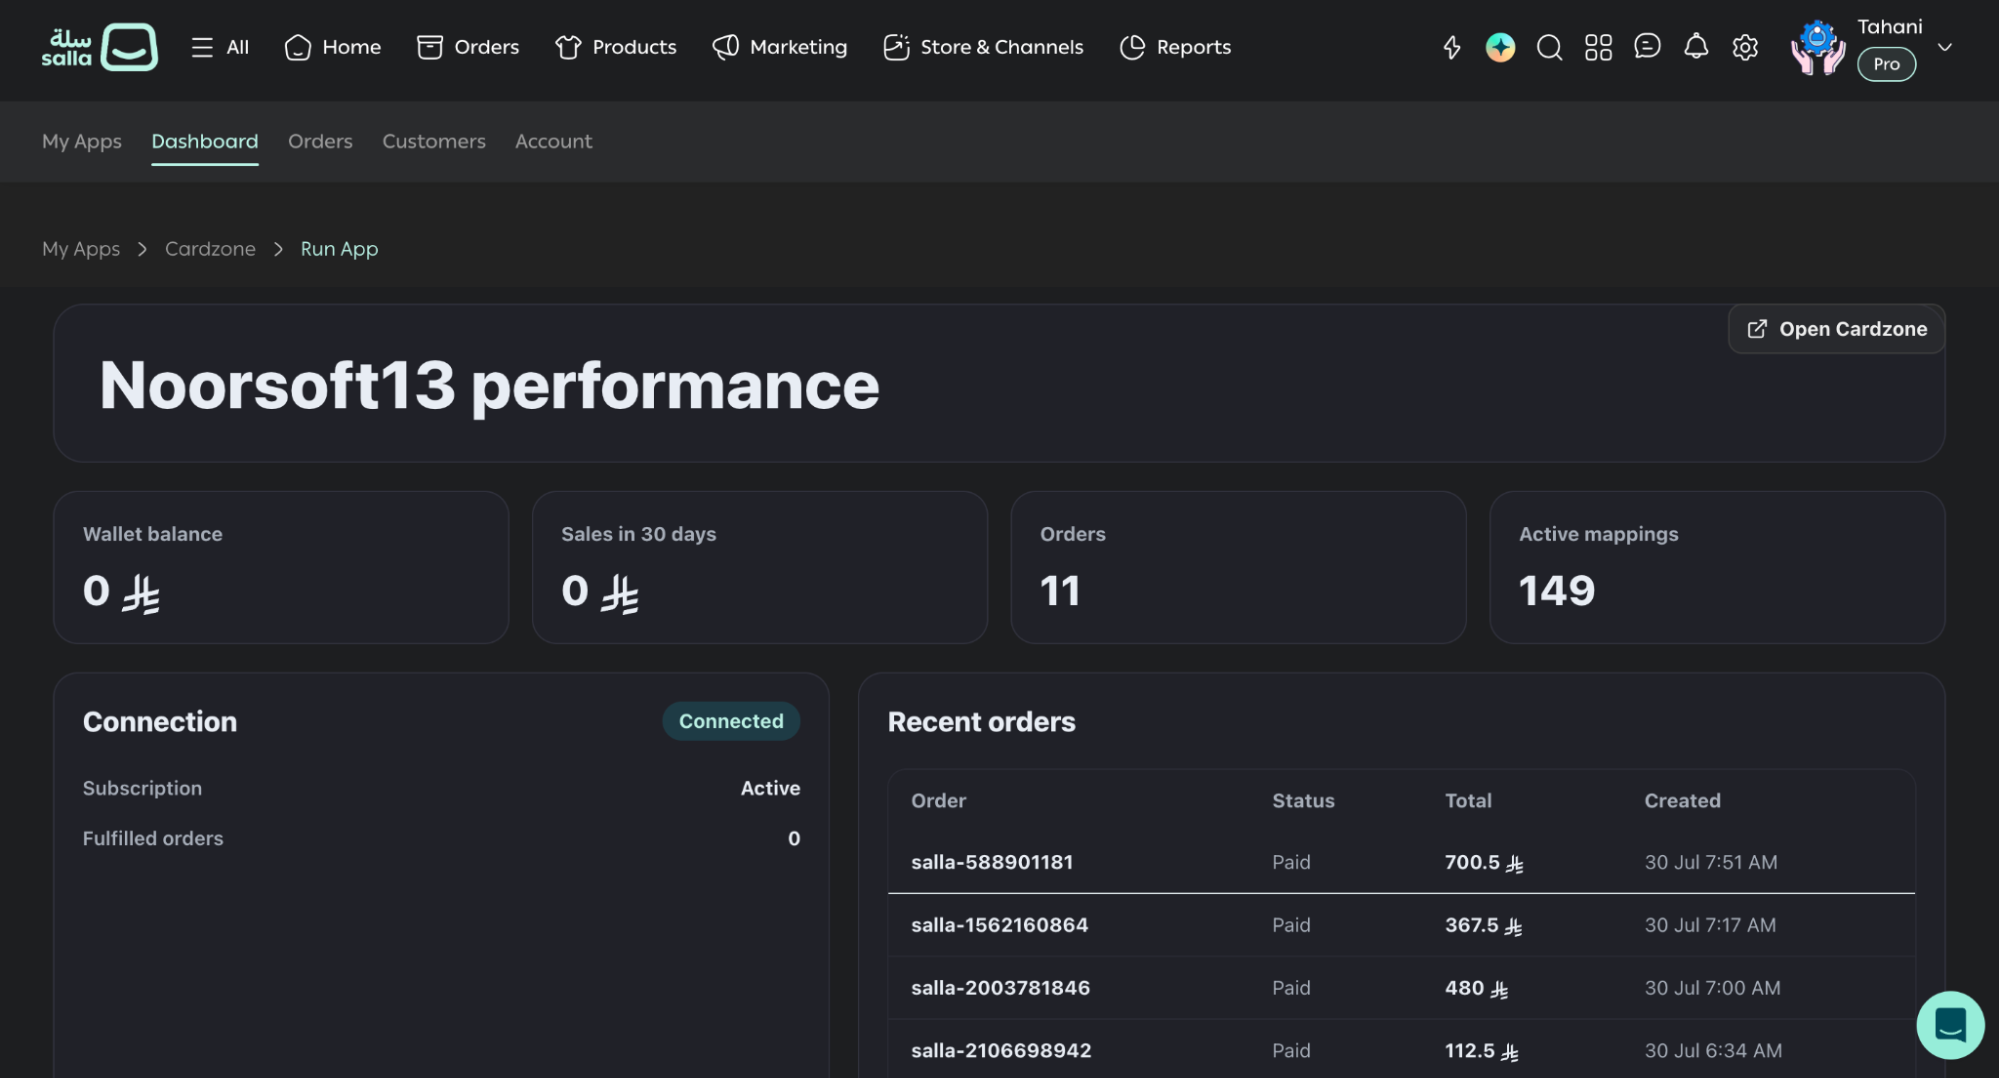Open Store & Channels menu
The height and width of the screenshot is (1078, 1999).
click(983, 47)
